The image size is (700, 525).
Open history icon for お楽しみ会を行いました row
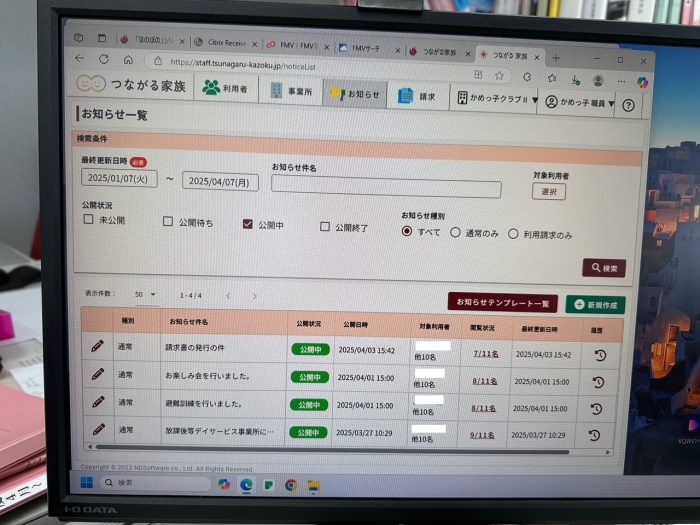[x=596, y=381]
